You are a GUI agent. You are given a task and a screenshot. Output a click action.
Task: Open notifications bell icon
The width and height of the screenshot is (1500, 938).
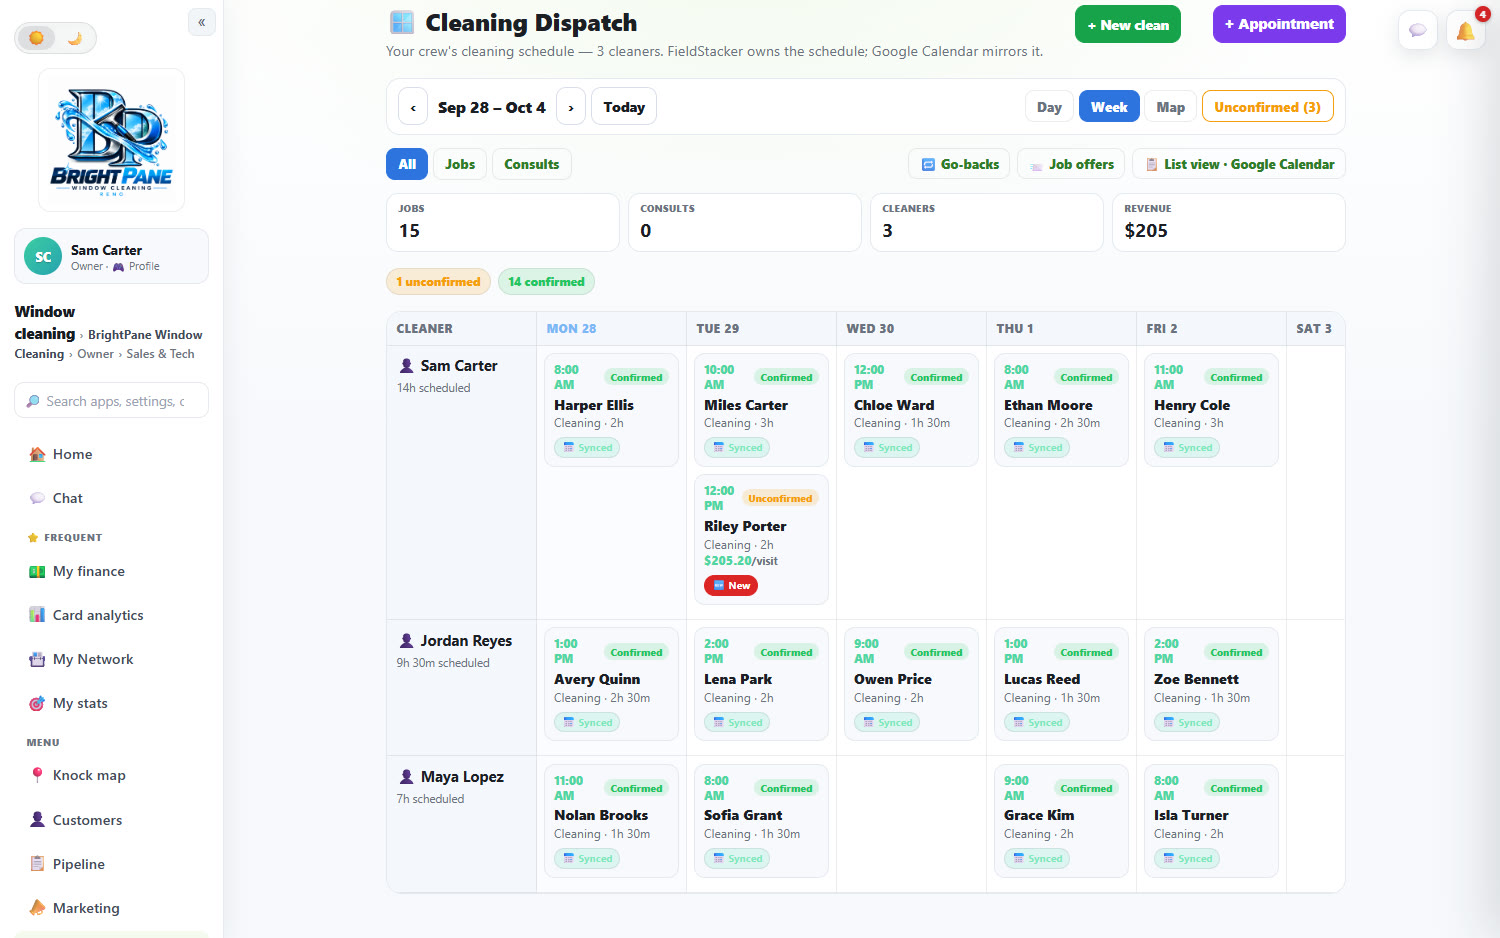1465,30
